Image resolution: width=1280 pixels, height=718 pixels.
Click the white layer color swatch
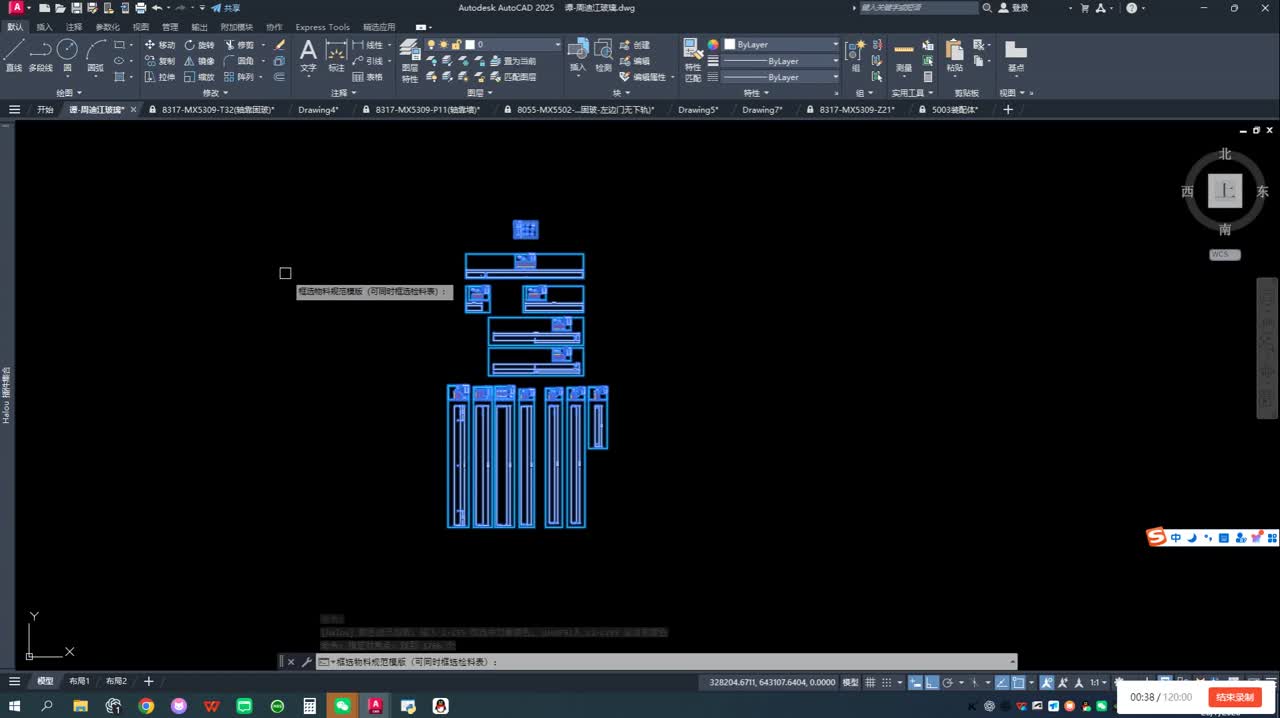point(468,45)
